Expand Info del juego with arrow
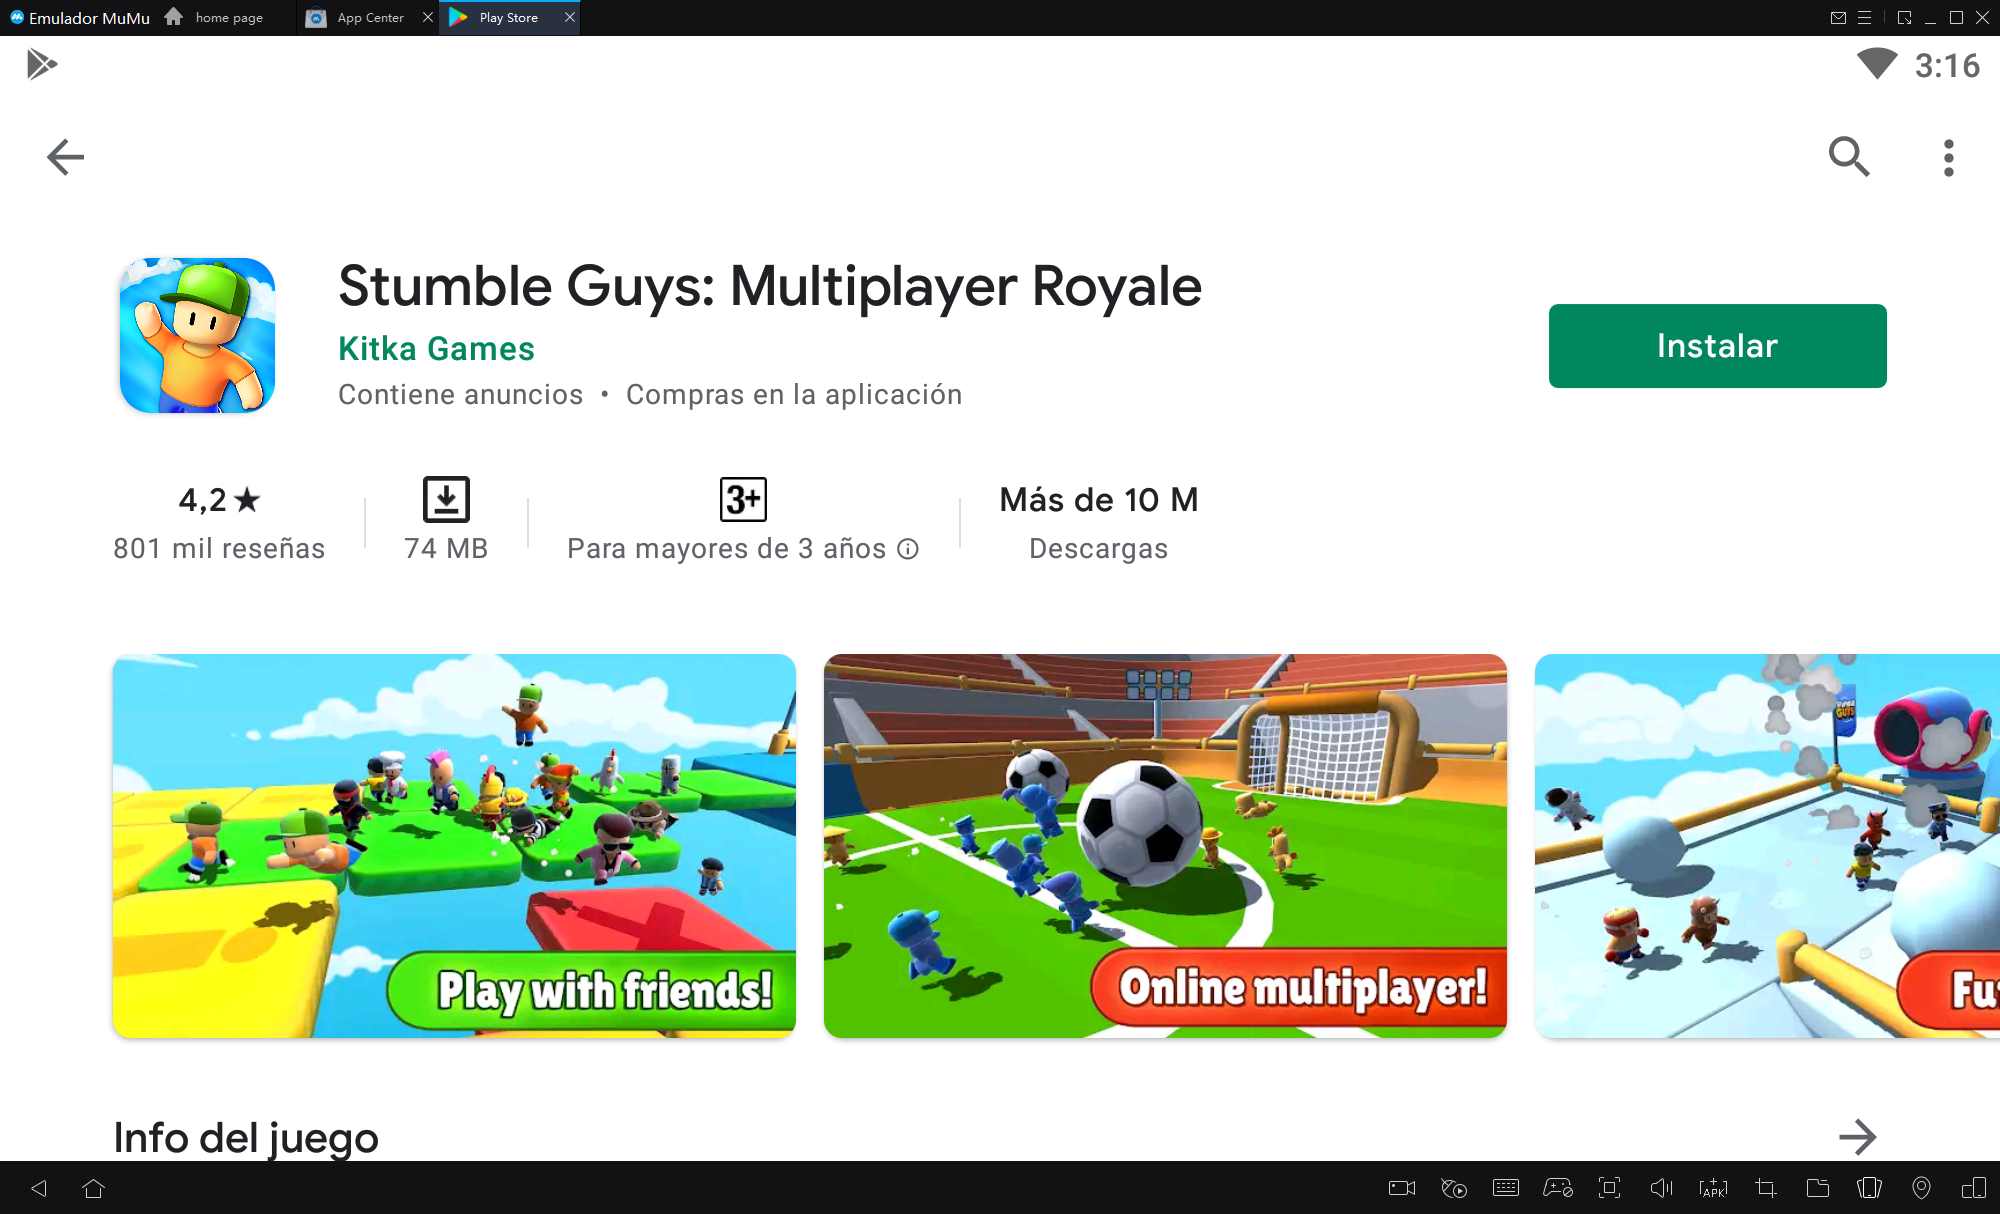This screenshot has height=1214, width=2000. (1857, 1137)
